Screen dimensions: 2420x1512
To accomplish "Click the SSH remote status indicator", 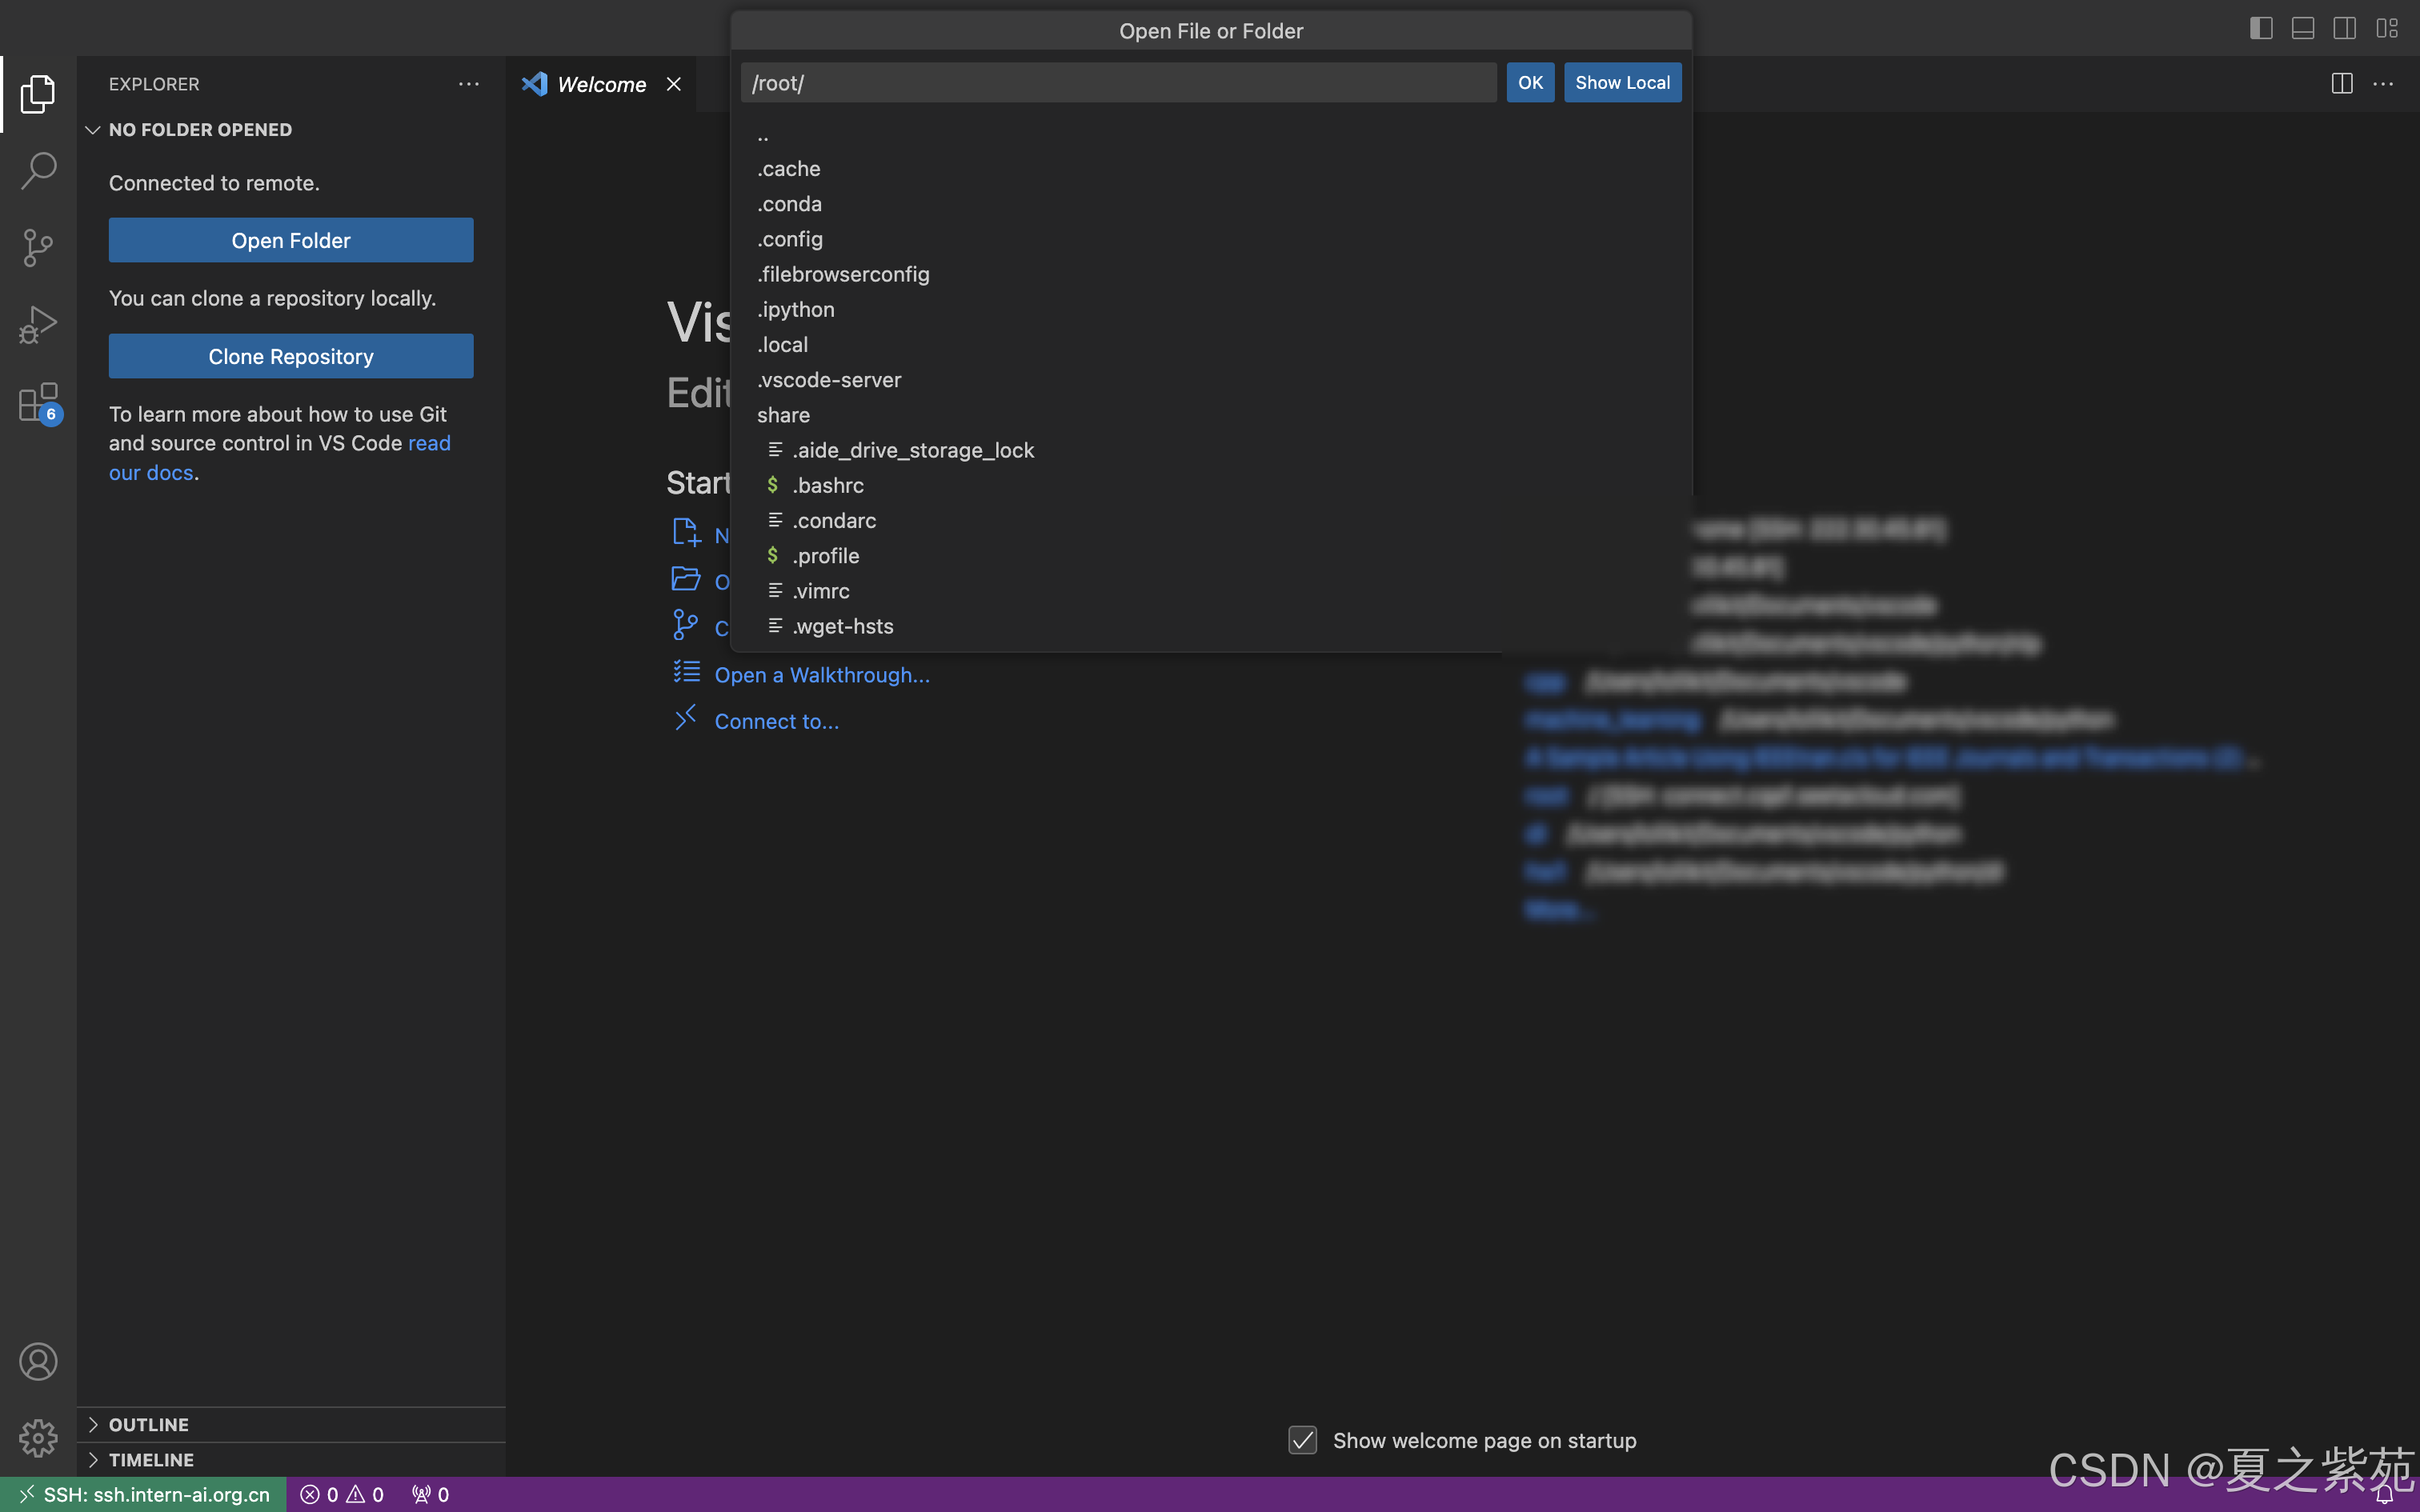I will (144, 1494).
